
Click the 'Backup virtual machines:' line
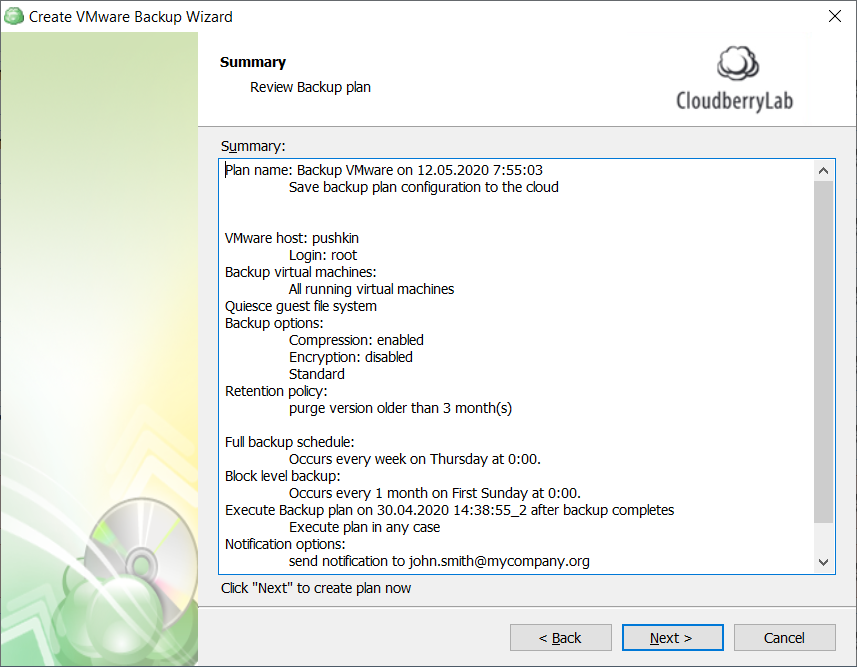click(301, 272)
